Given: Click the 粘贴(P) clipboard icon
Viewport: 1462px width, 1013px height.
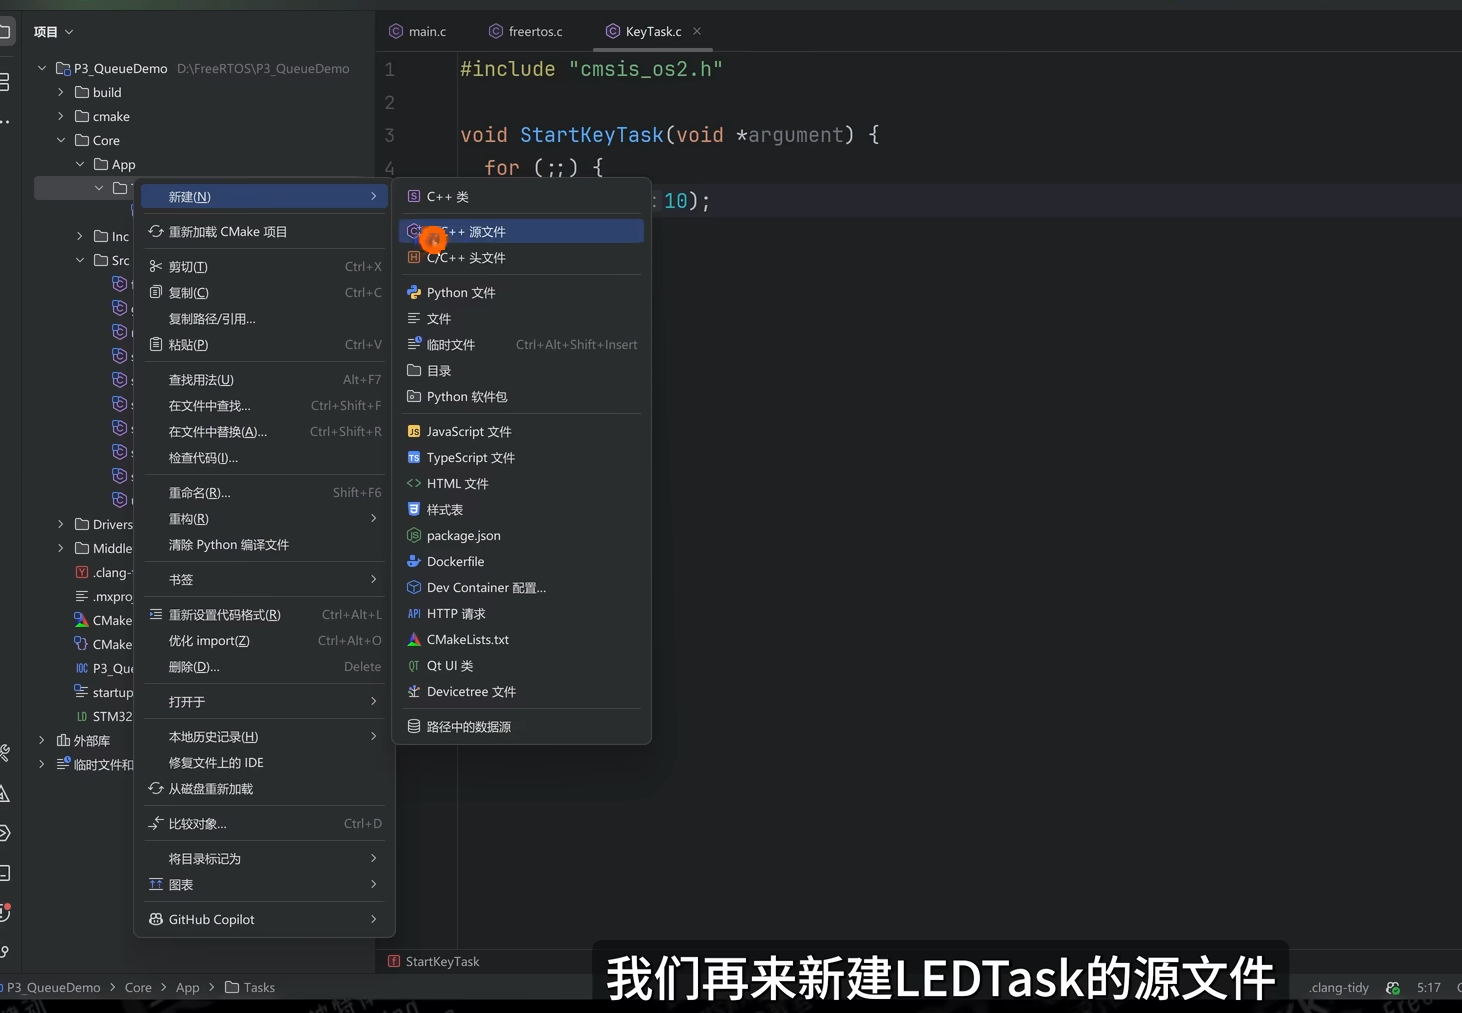Looking at the screenshot, I should (156, 344).
